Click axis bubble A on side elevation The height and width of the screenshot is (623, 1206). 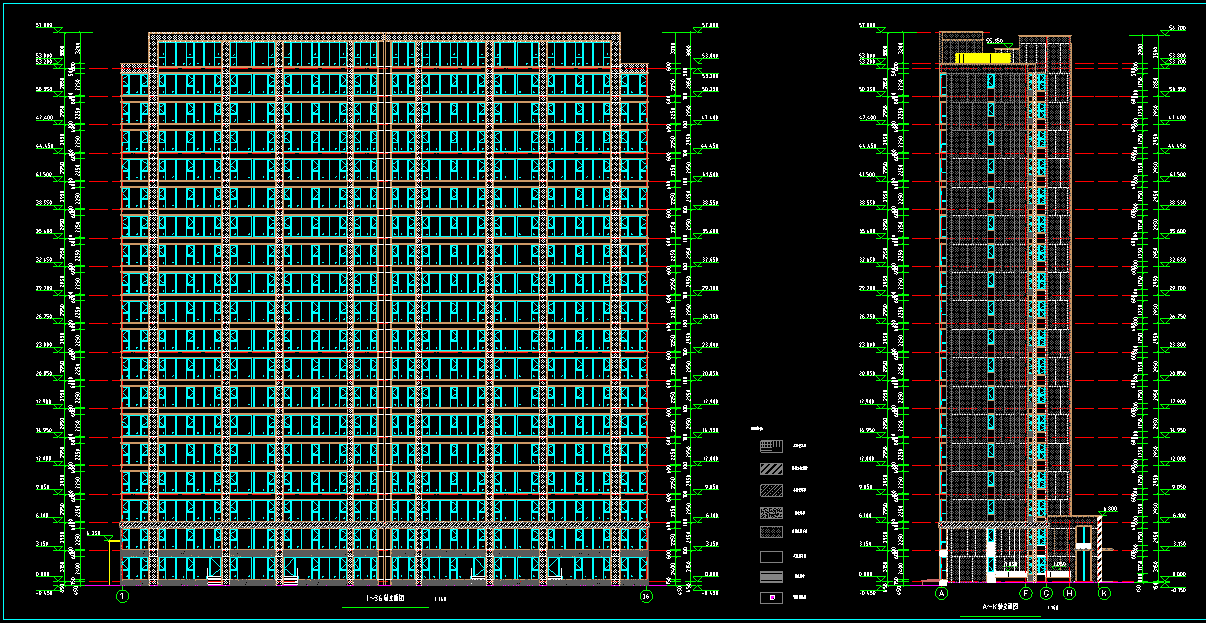point(941,593)
